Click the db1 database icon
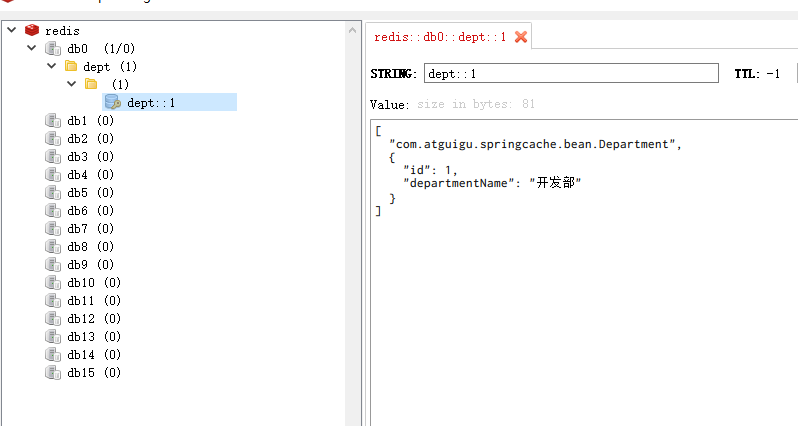Image resolution: width=798 pixels, height=426 pixels. pos(53,121)
